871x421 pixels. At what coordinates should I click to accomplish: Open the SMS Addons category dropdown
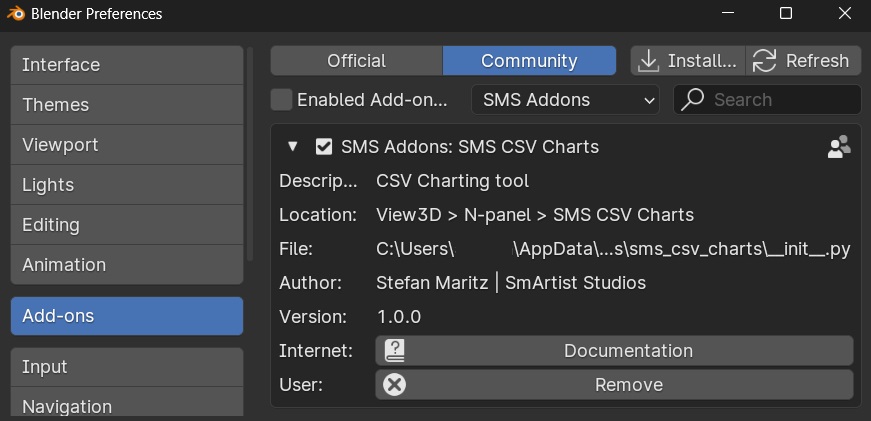[x=565, y=100]
